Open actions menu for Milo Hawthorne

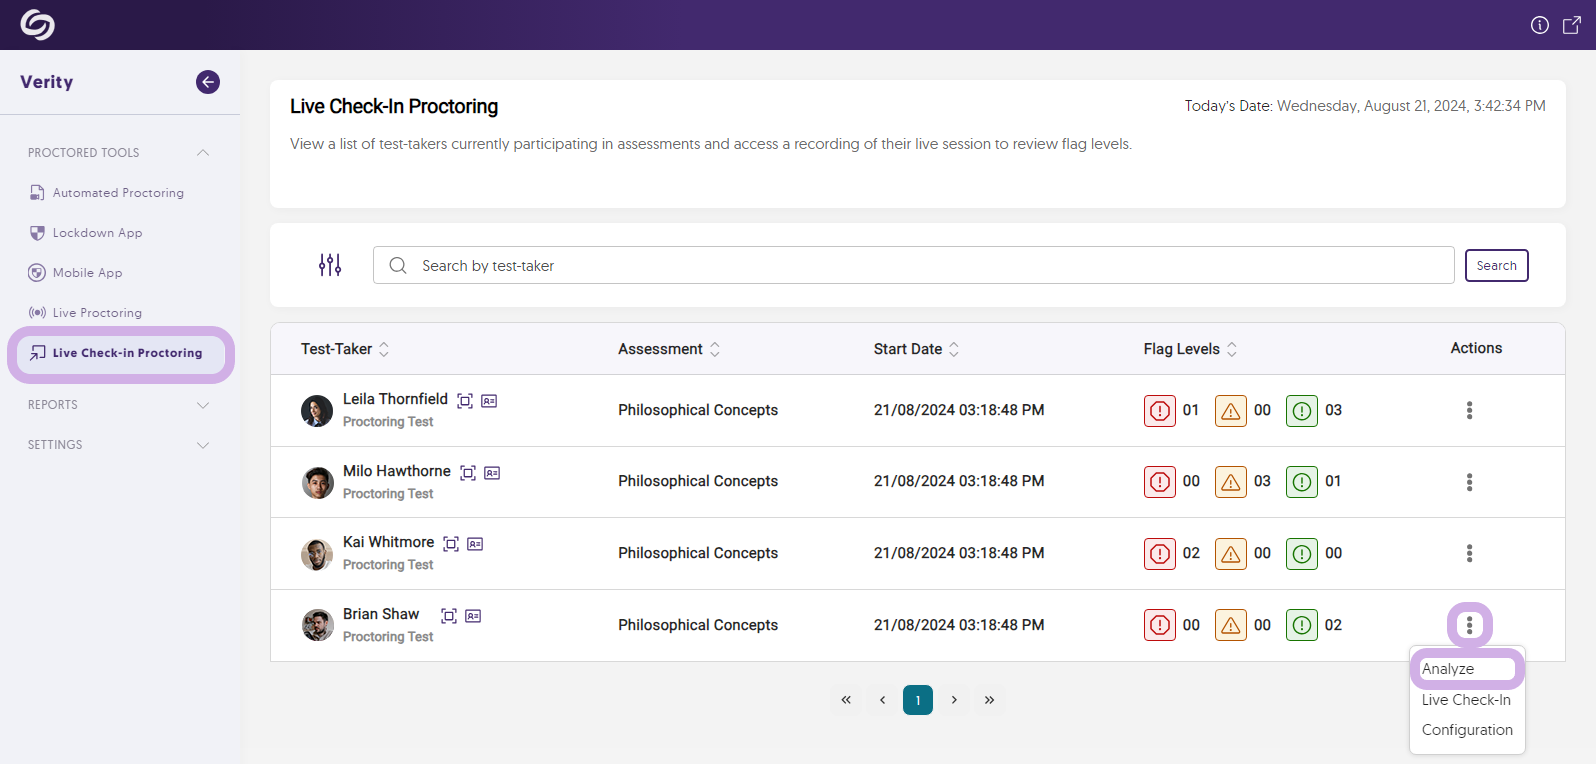(1469, 482)
